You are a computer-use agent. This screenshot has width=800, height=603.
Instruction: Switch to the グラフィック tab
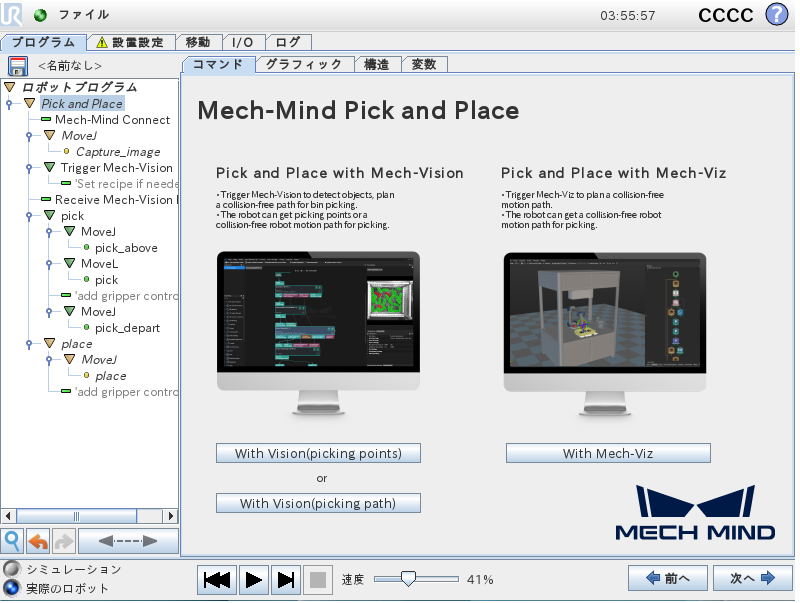click(x=305, y=65)
